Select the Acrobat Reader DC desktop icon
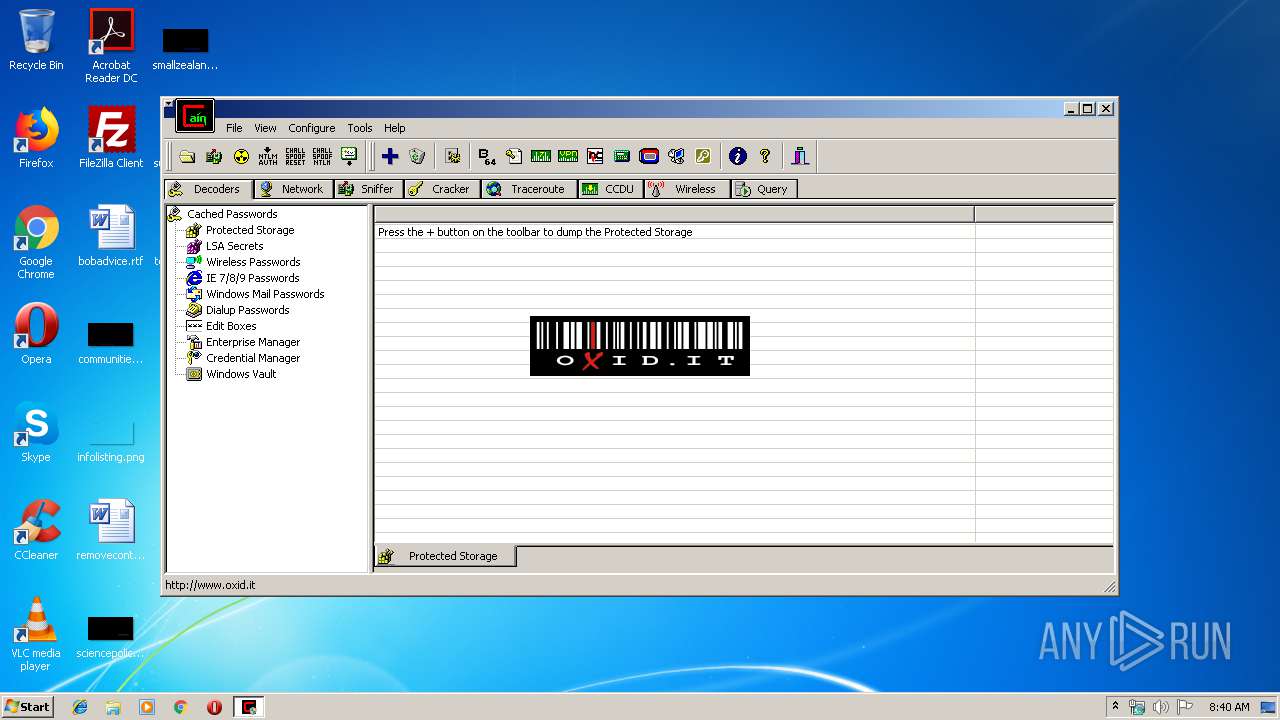 111,46
